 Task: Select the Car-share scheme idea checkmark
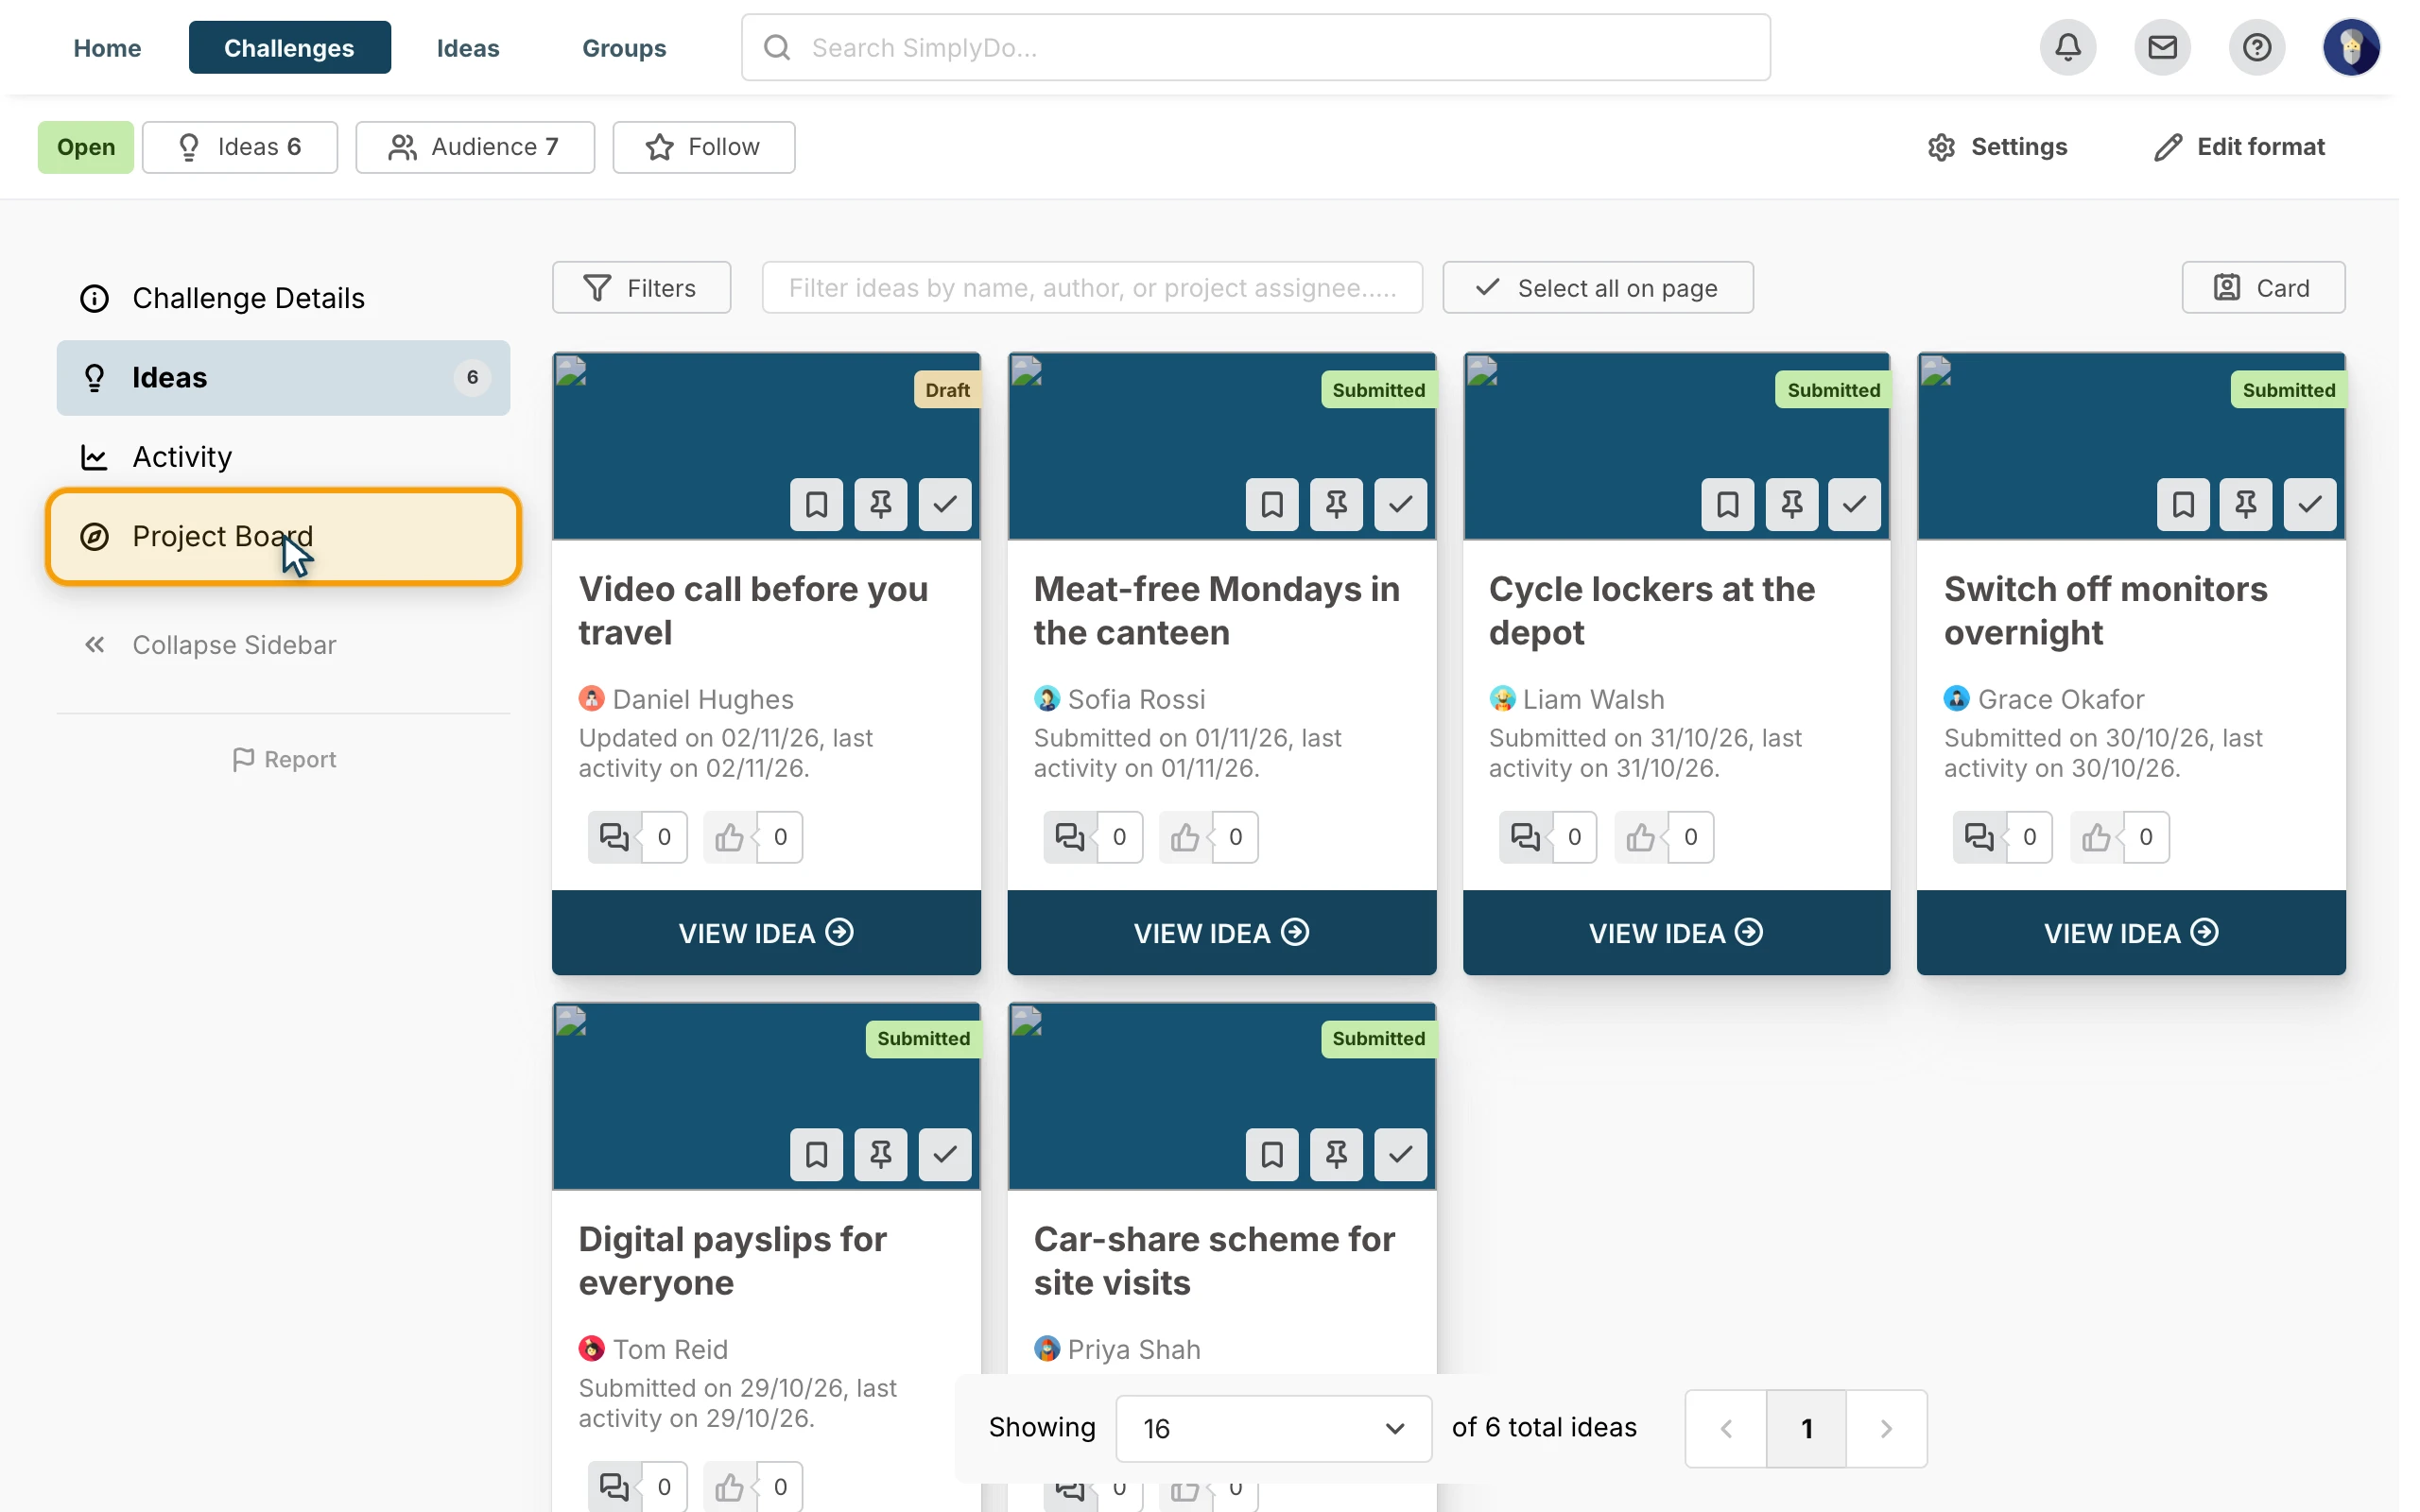(1399, 1154)
